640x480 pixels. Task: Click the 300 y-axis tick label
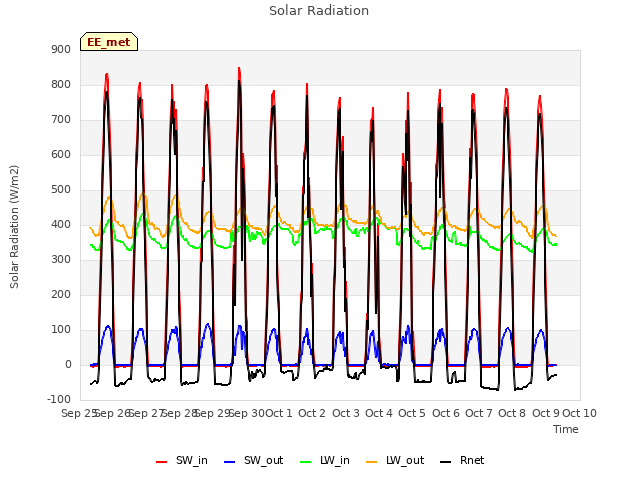pyautogui.click(x=61, y=259)
